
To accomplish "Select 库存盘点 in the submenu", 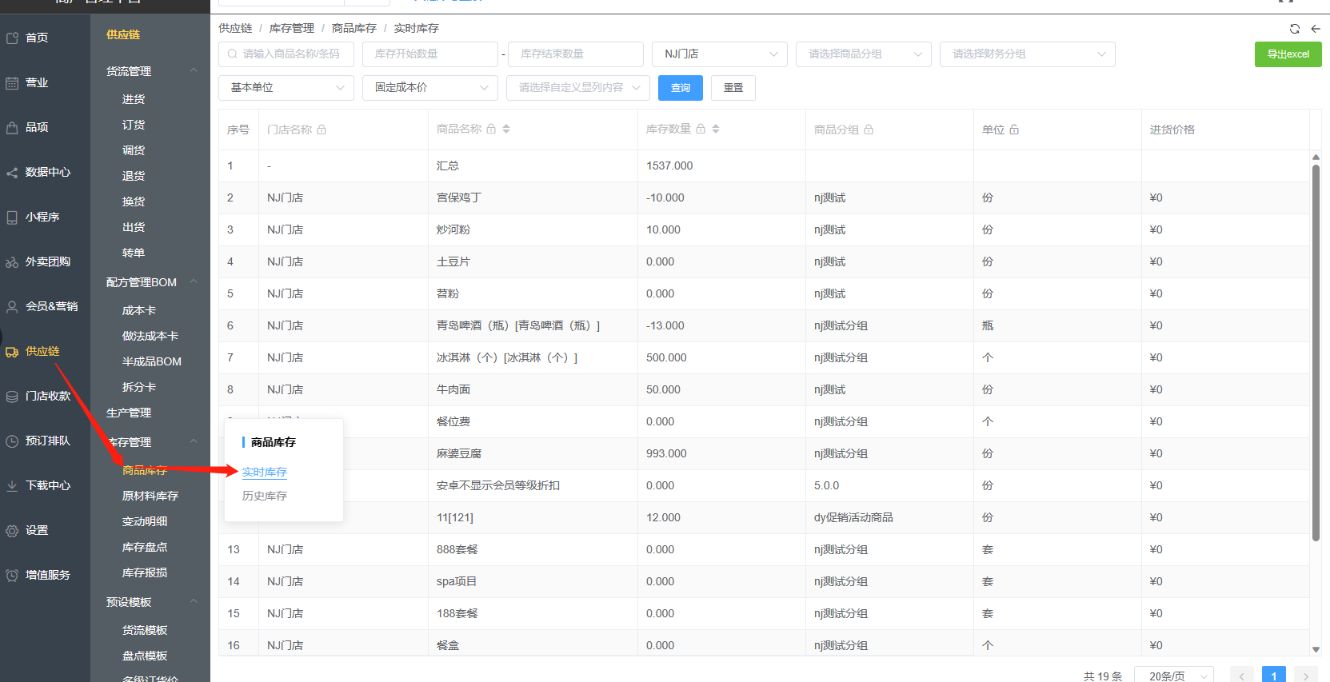I will (x=144, y=547).
